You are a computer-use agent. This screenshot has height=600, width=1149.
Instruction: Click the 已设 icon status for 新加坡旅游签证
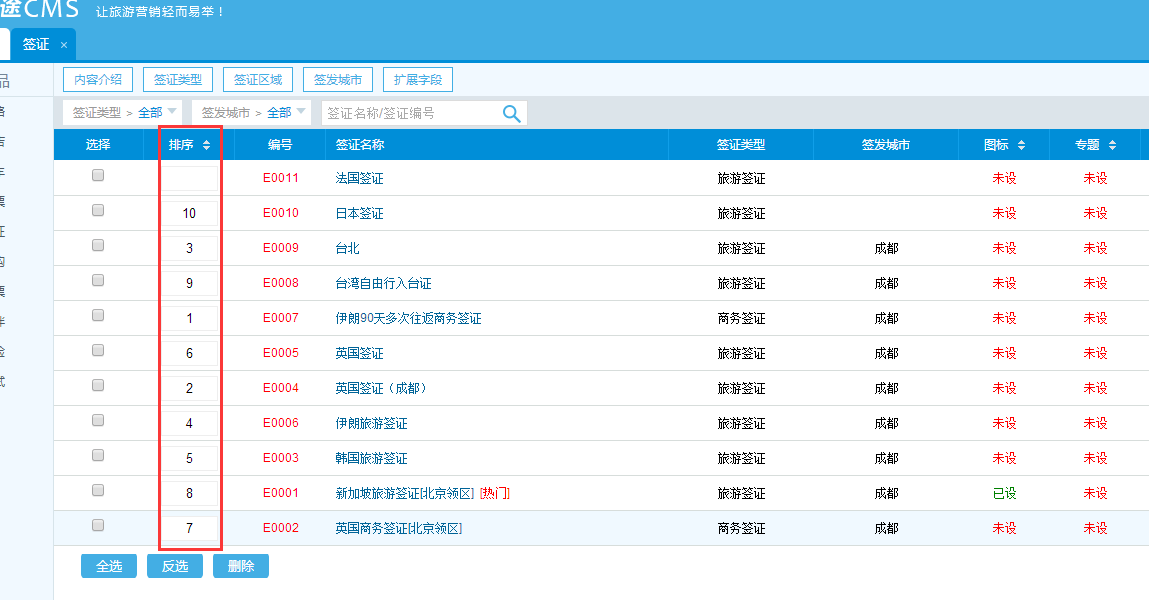[1003, 493]
